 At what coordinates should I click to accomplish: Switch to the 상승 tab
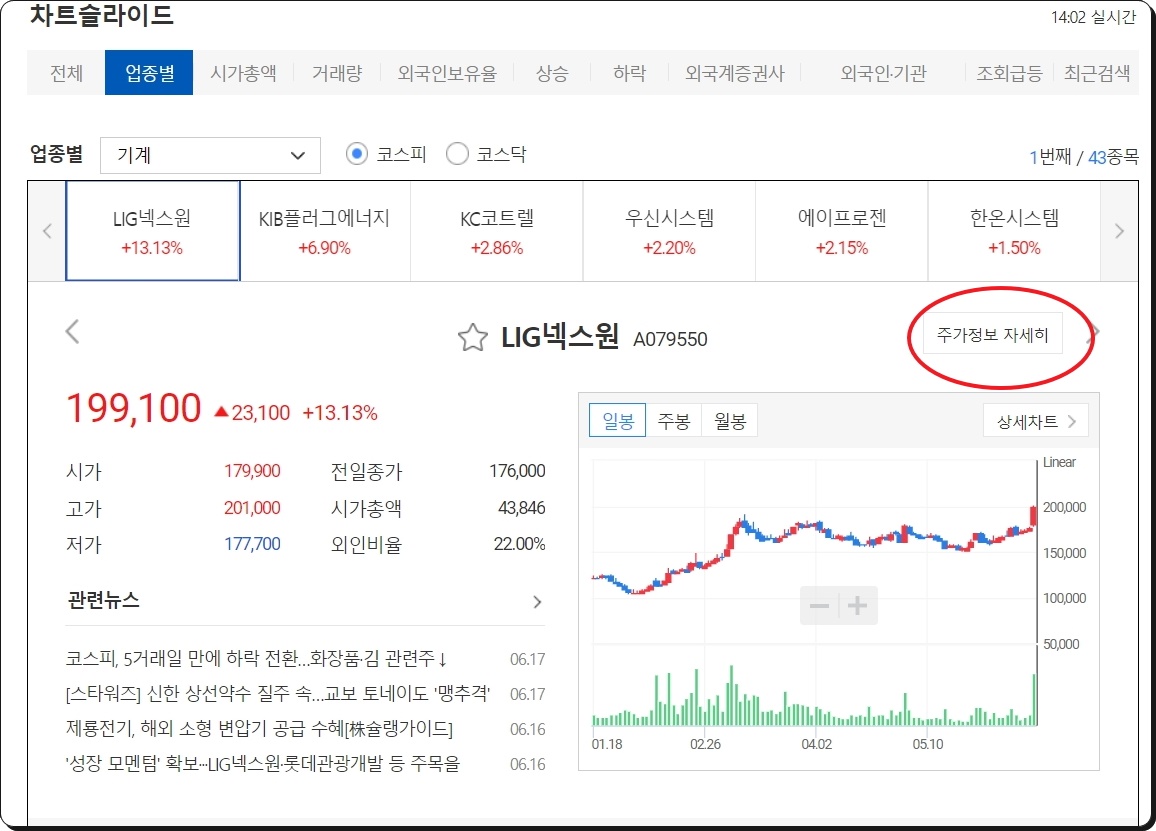pos(551,73)
